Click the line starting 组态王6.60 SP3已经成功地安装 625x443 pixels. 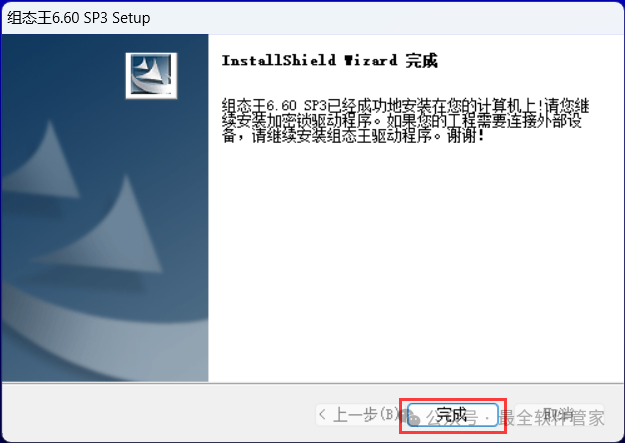[x=405, y=105]
